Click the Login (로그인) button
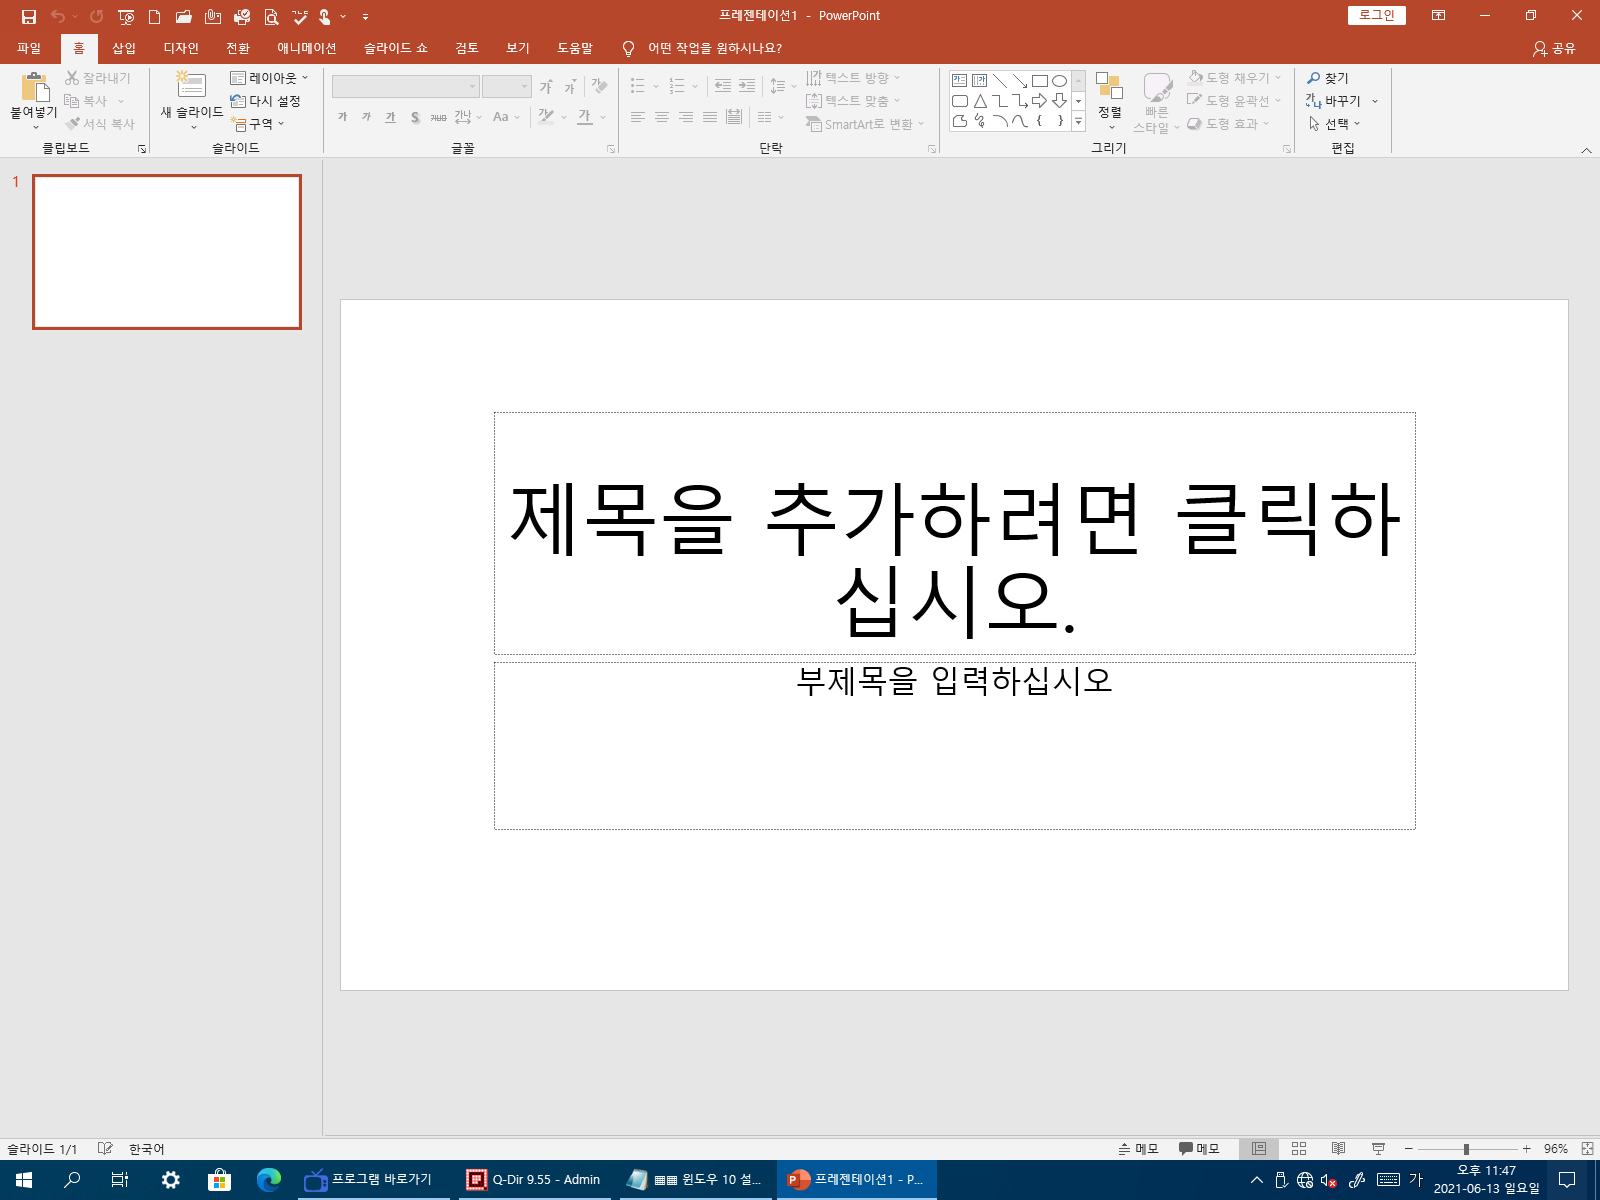 (x=1377, y=15)
